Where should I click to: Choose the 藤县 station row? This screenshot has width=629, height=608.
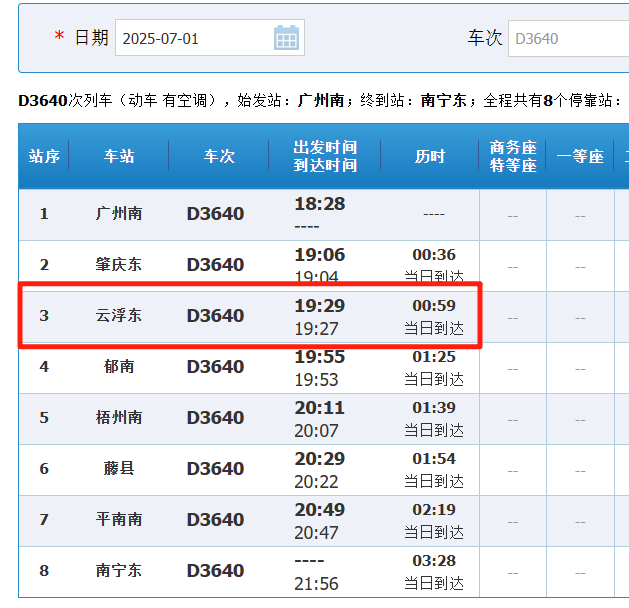[x=119, y=469]
